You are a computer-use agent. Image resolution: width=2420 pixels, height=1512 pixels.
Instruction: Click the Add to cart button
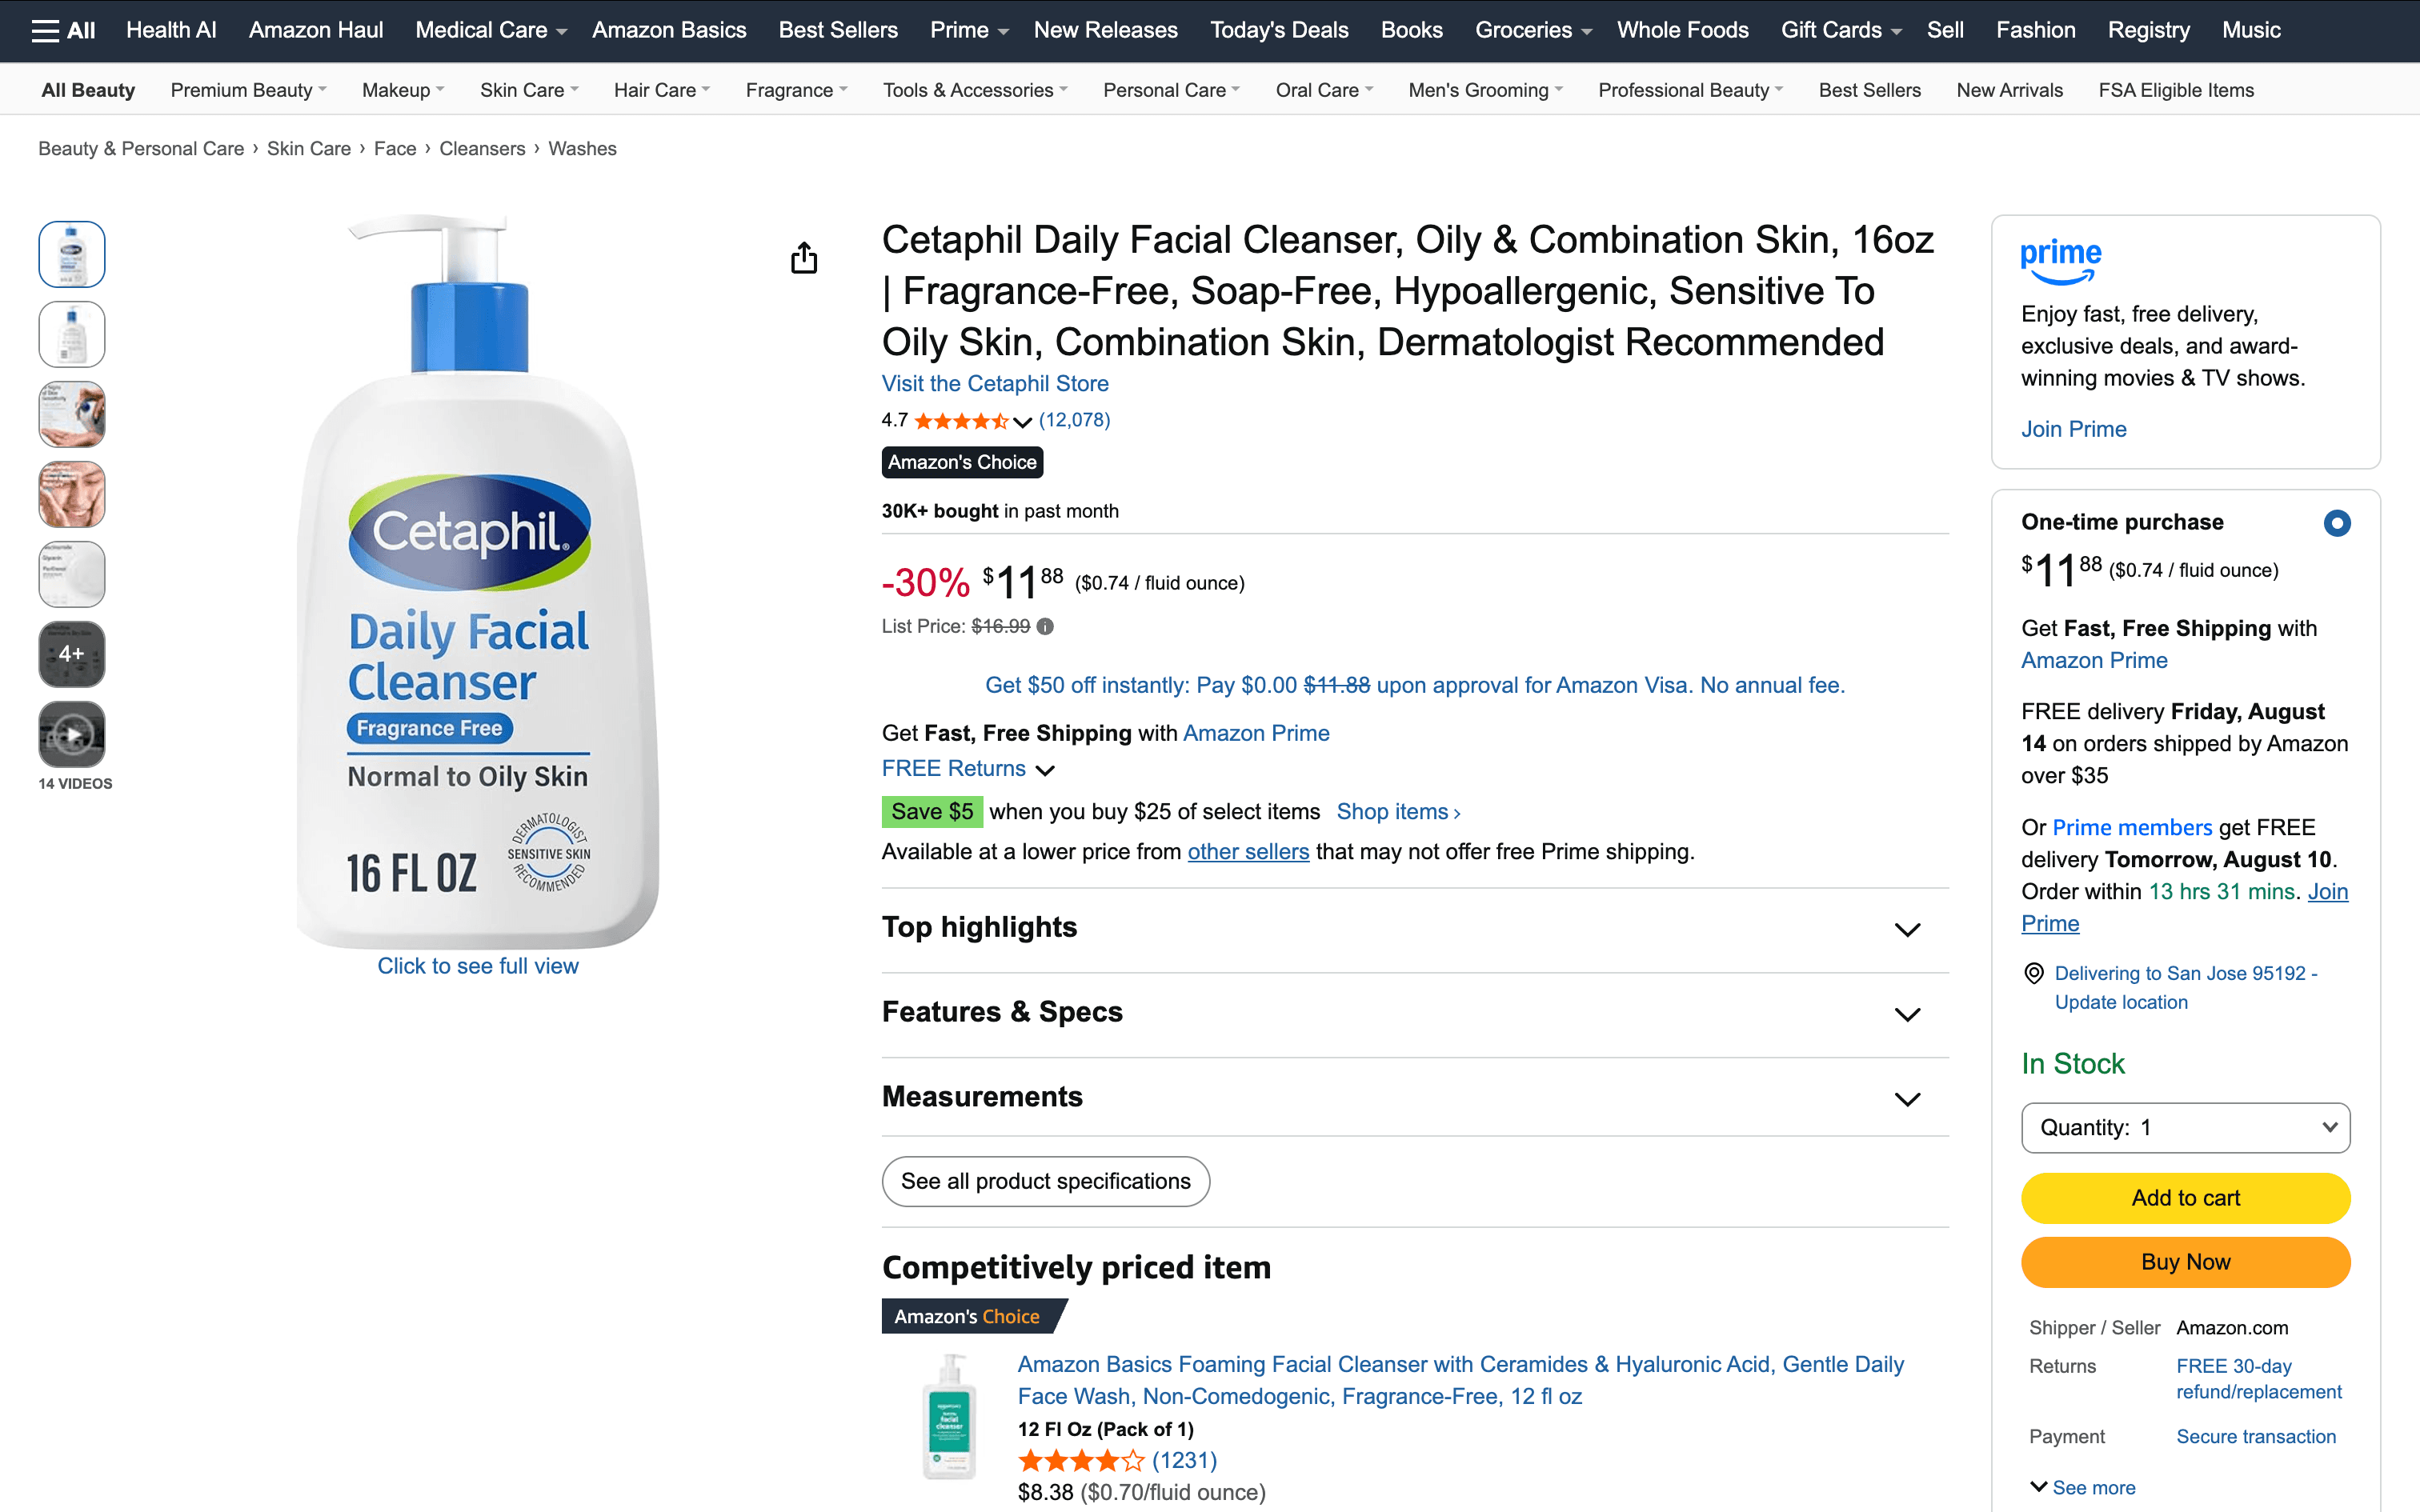click(2185, 1198)
